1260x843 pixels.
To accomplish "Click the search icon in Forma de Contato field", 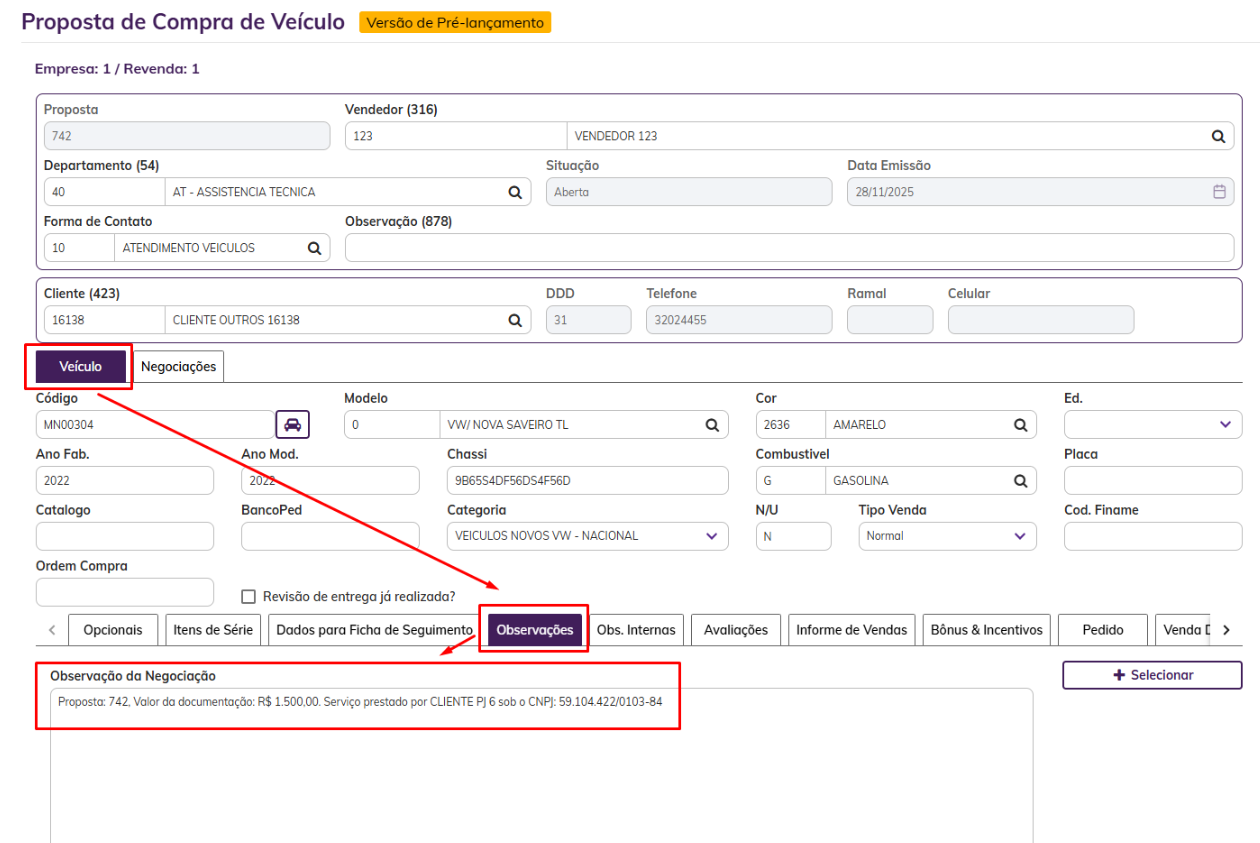I will pos(314,248).
